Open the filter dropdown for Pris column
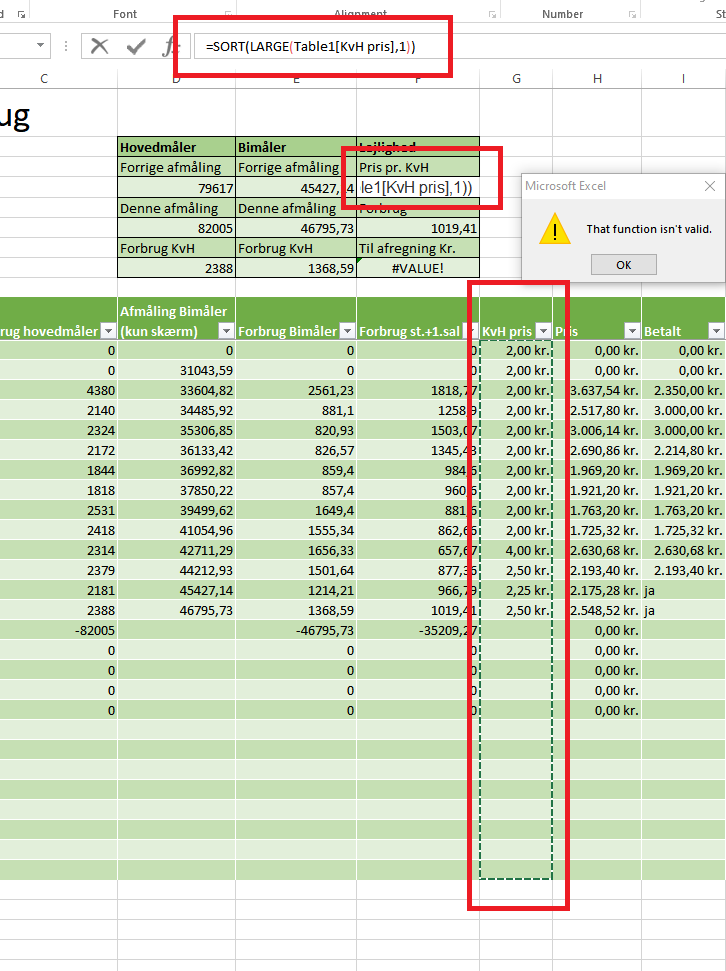Screen dimensions: 726x971 [632, 331]
